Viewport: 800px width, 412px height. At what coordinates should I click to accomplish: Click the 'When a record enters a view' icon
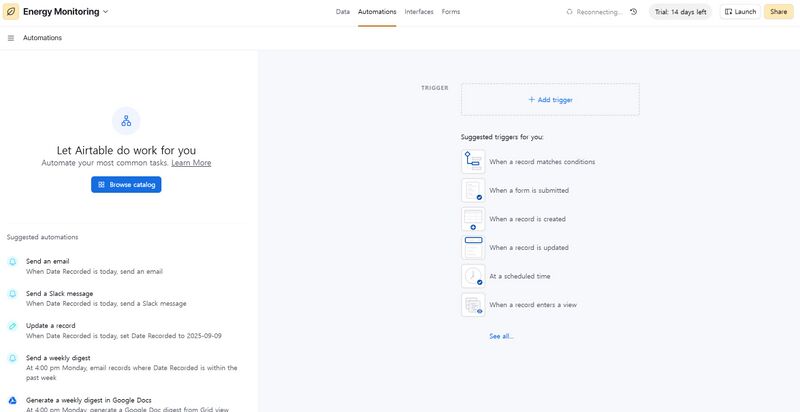(x=473, y=304)
